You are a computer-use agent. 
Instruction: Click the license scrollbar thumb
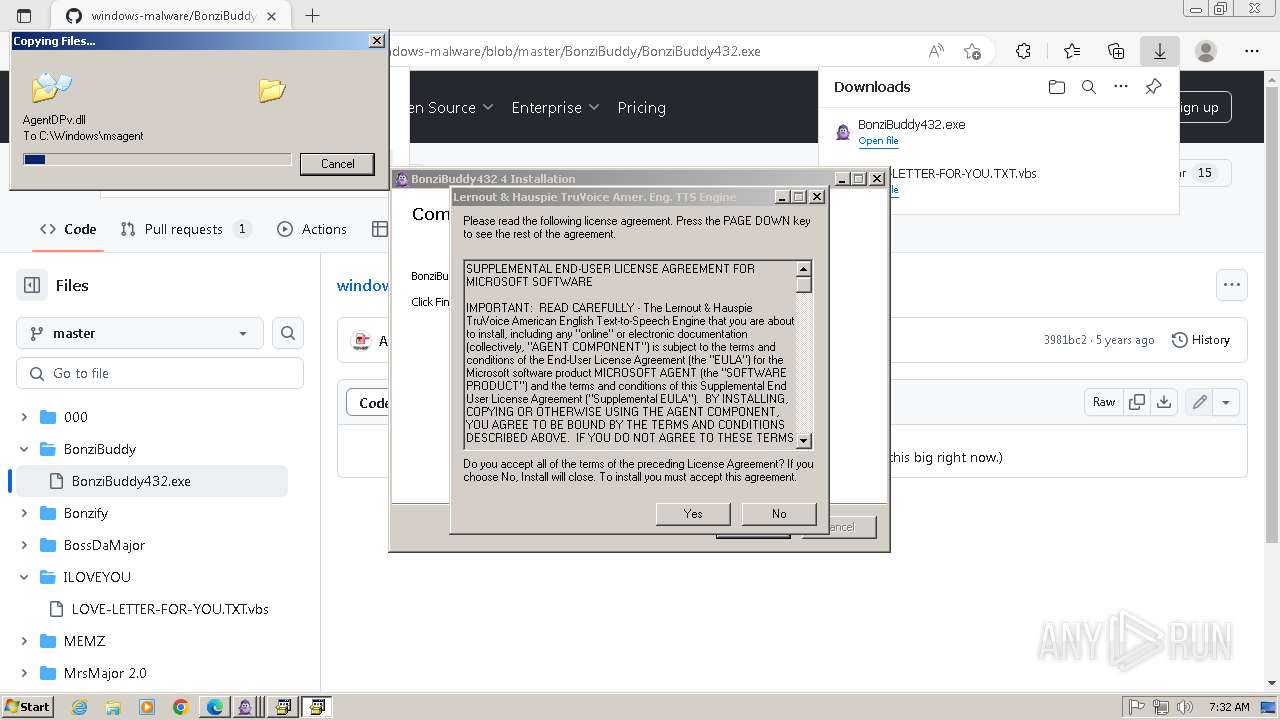(x=803, y=285)
